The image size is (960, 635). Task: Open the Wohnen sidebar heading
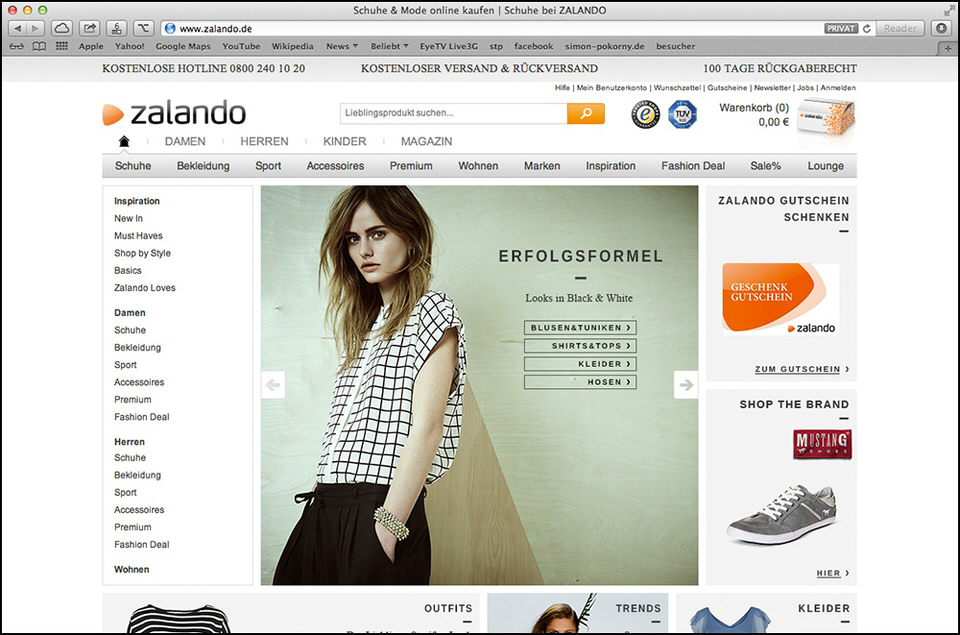[132, 569]
